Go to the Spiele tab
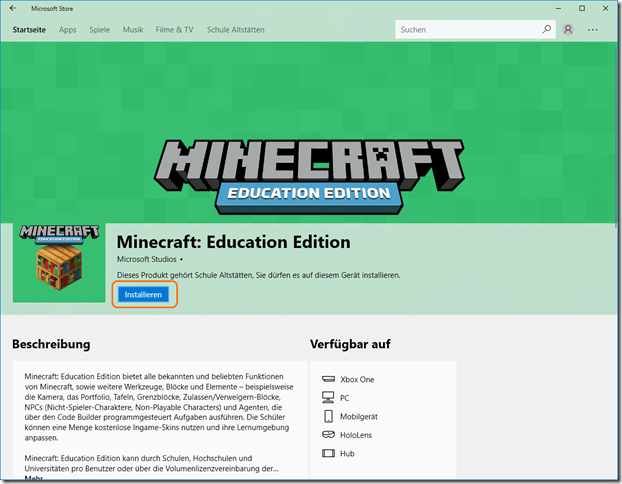This screenshot has height=484, width=622. coord(99,30)
